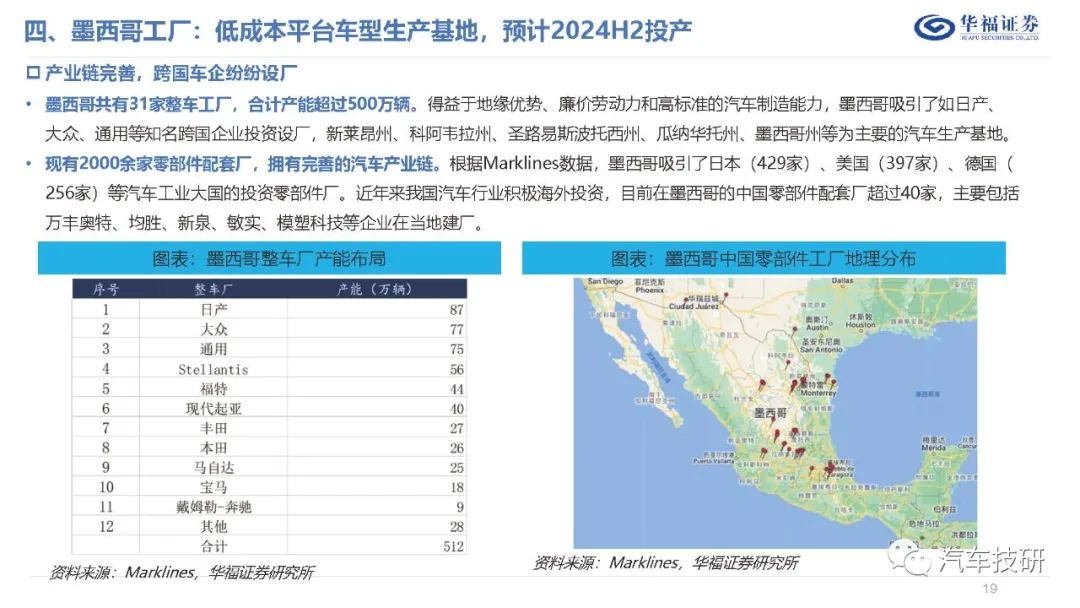Image resolution: width=1080 pixels, height=608 pixels.
Task: Click the 产能（万辆） column header
Action: (375, 289)
